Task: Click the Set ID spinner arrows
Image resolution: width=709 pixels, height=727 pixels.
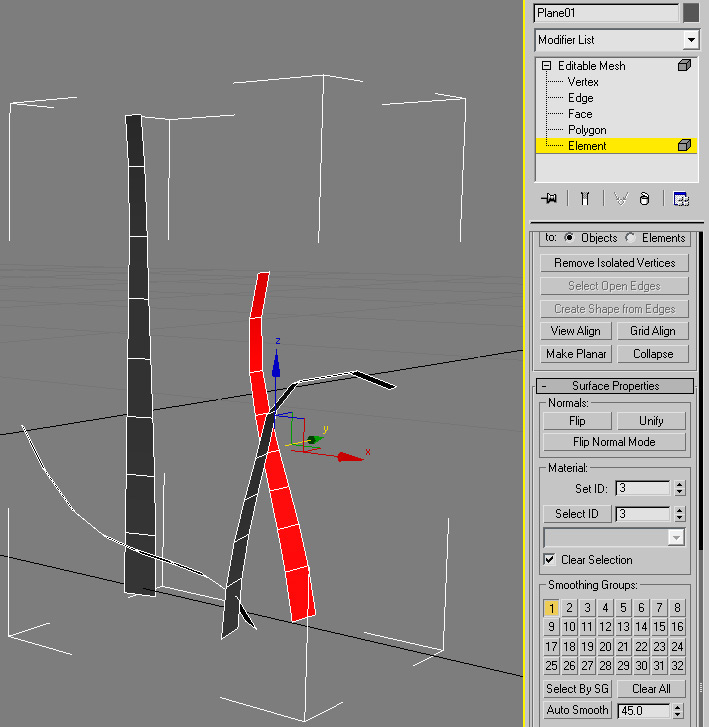Action: click(x=679, y=488)
